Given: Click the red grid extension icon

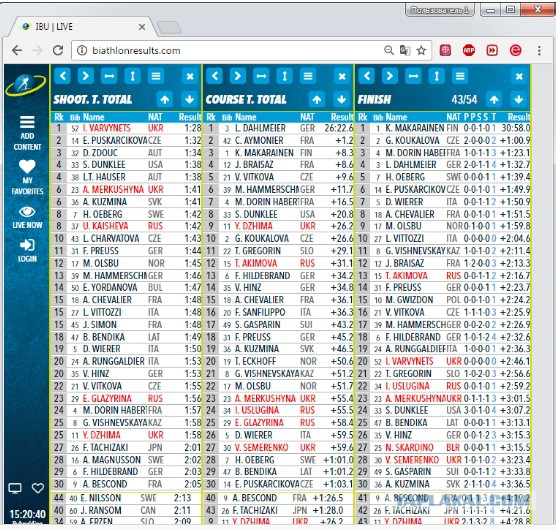Looking at the screenshot, I should click(x=445, y=50).
